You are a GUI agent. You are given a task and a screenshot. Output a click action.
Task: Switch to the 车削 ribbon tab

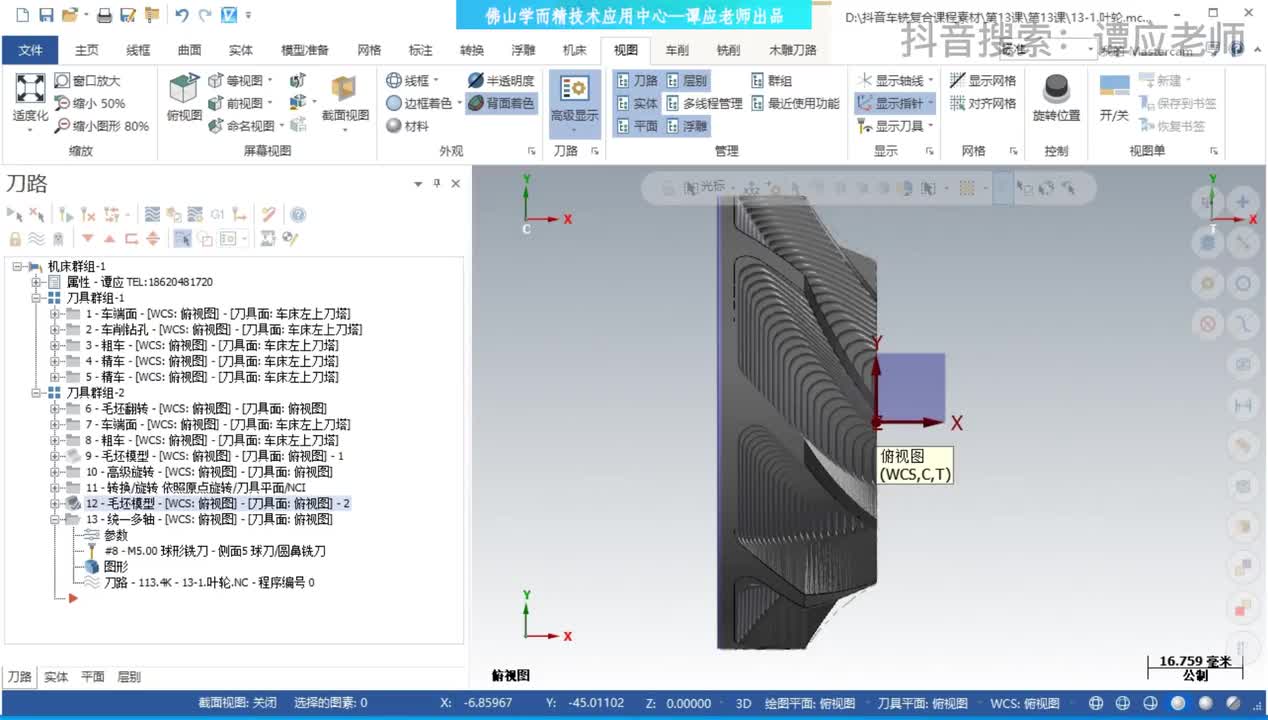(x=677, y=50)
